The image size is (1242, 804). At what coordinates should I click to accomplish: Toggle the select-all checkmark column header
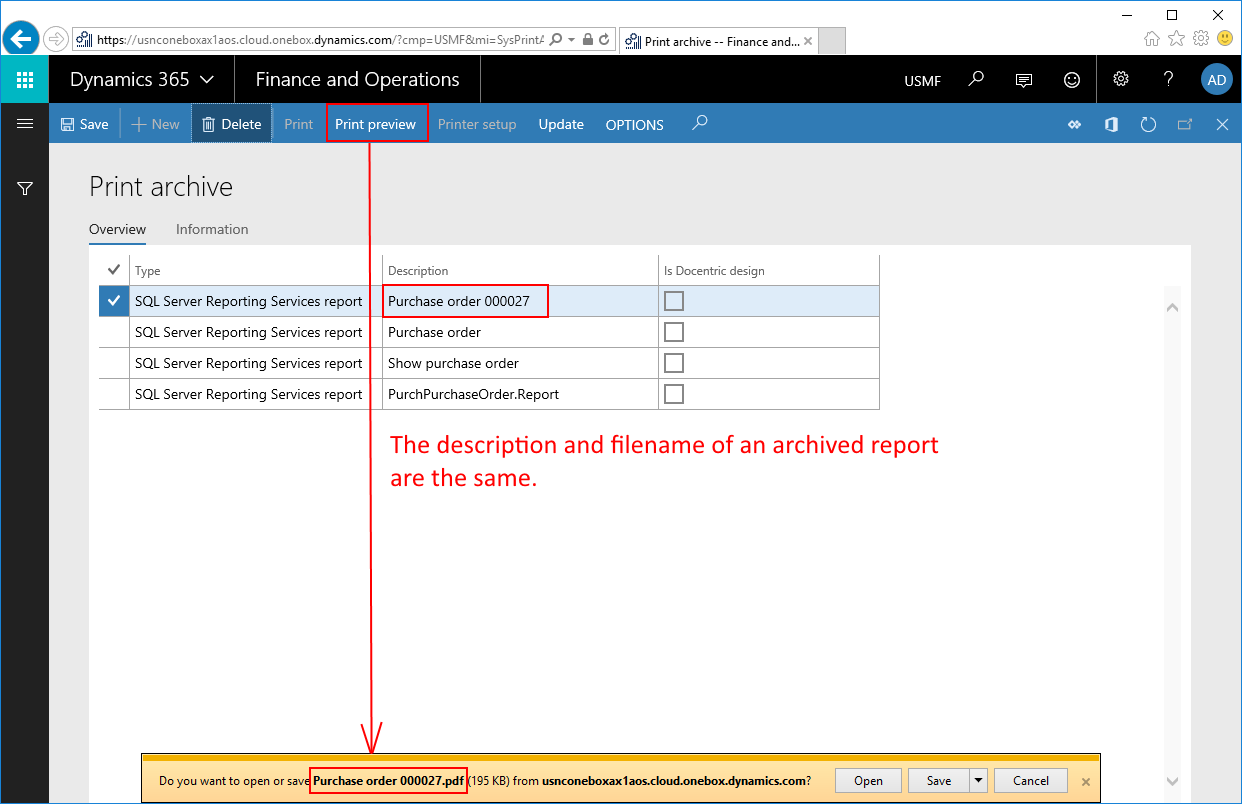[x=113, y=270]
